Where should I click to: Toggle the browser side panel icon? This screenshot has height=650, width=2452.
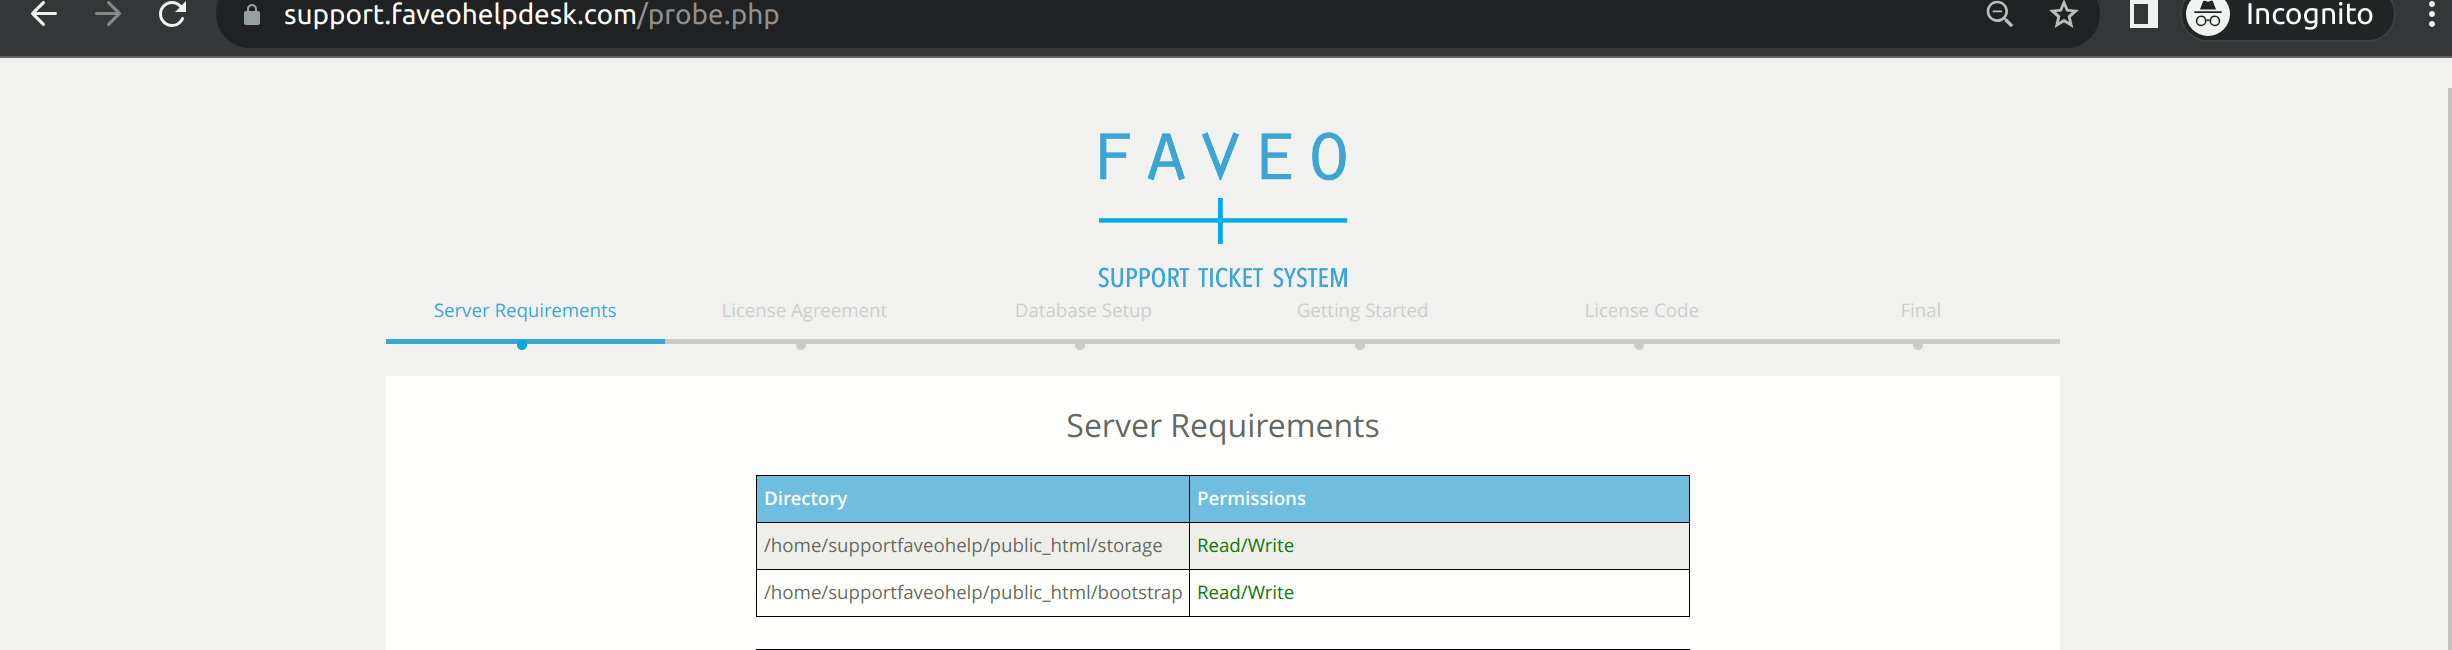point(2143,14)
